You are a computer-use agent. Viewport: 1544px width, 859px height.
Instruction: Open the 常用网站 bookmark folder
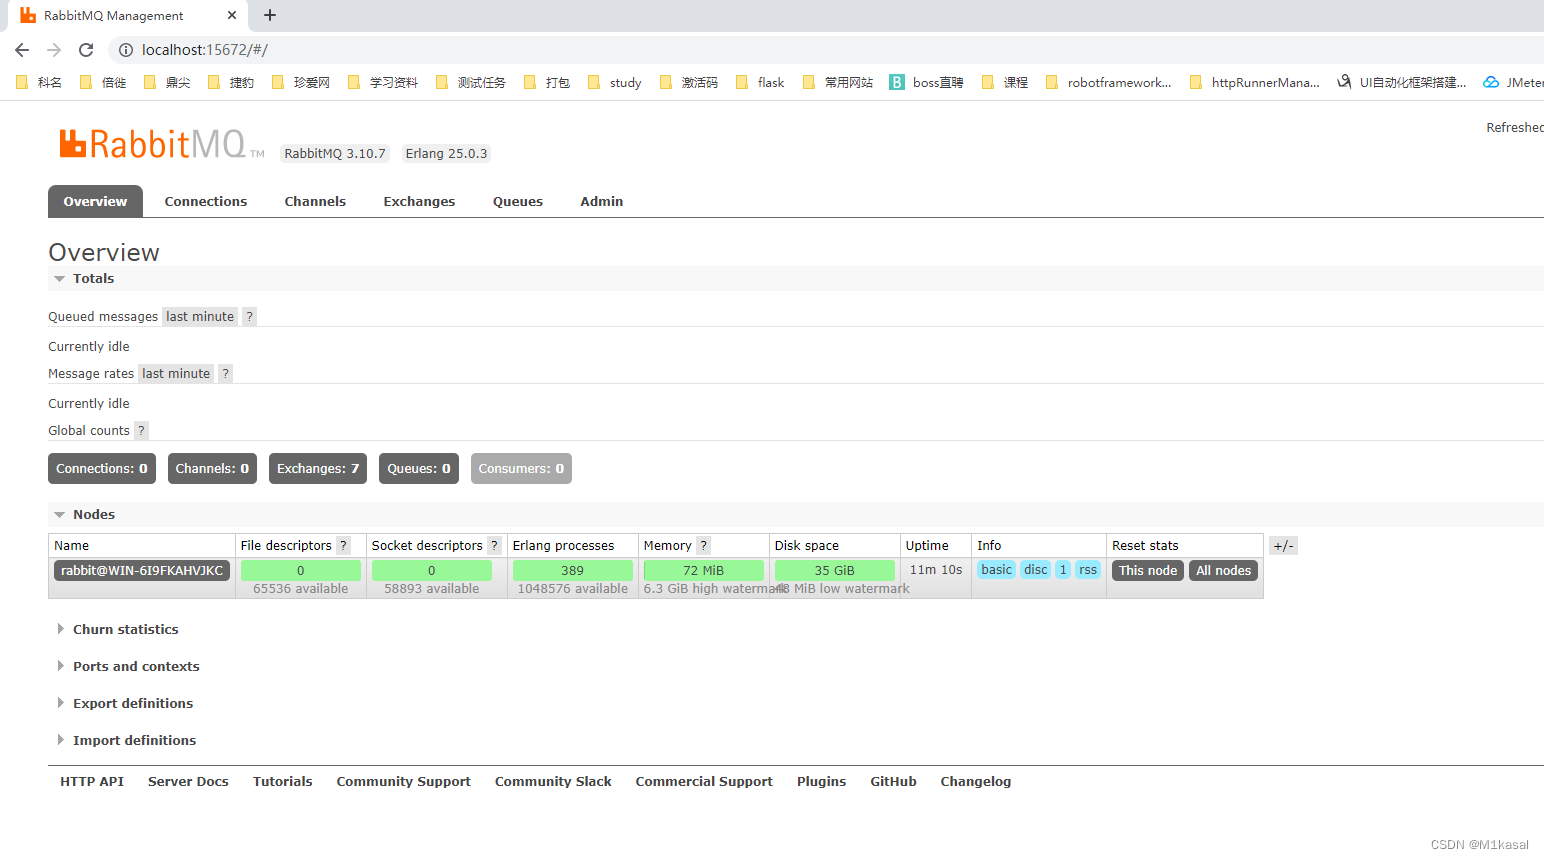pyautogui.click(x=838, y=82)
